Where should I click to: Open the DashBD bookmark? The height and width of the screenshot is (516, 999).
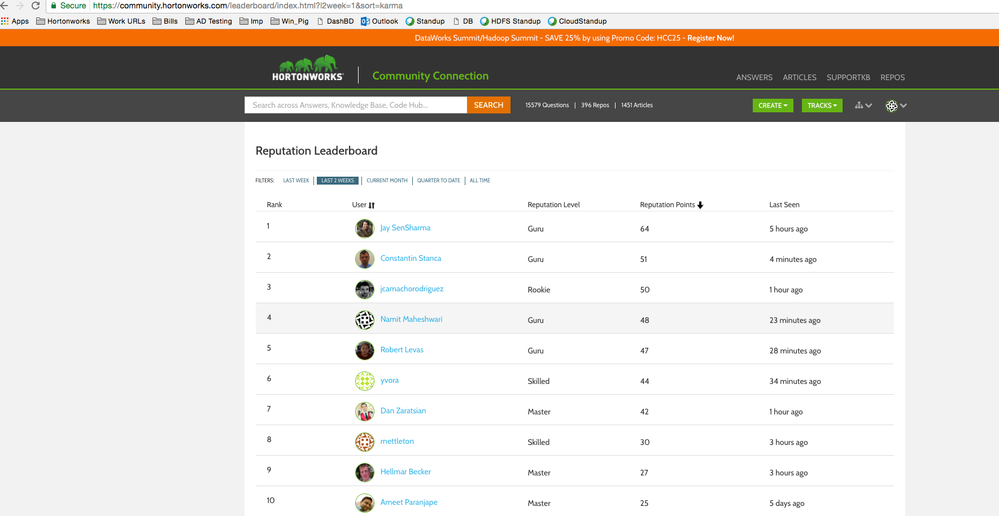[x=335, y=21]
